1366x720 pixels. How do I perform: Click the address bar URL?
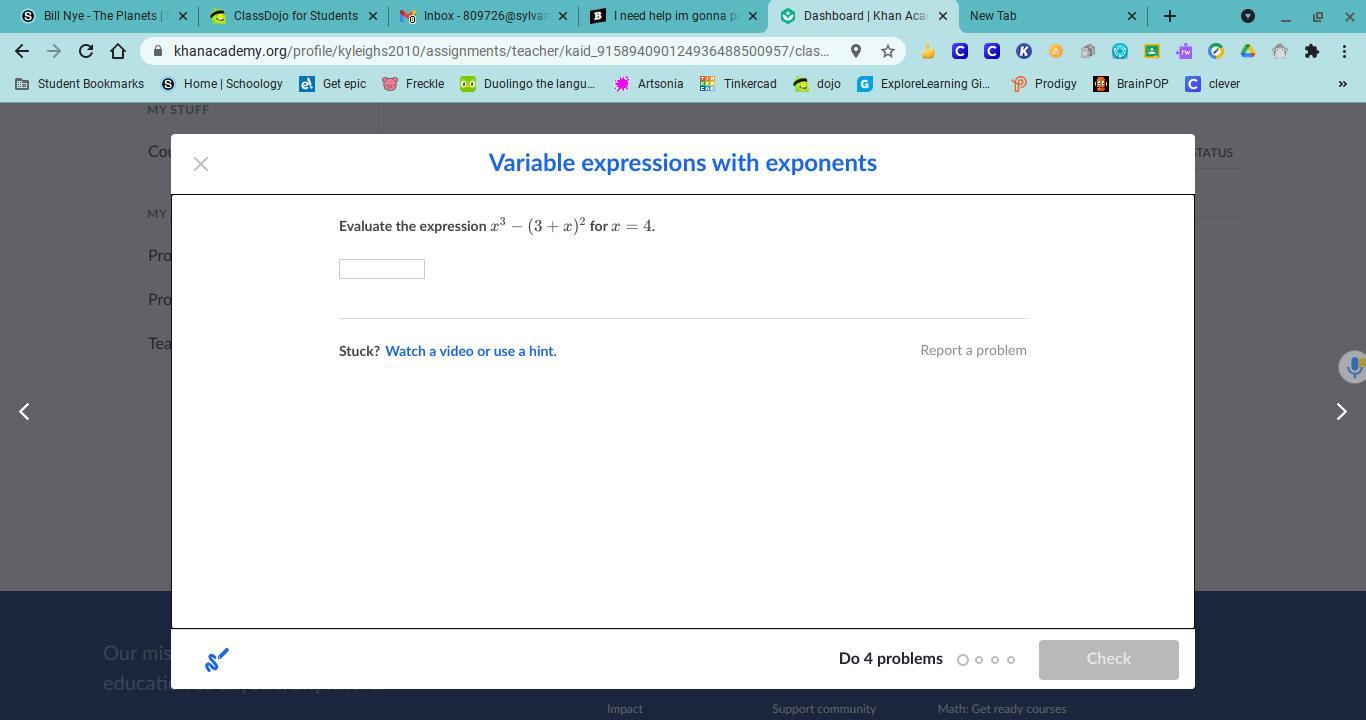pyautogui.click(x=501, y=51)
